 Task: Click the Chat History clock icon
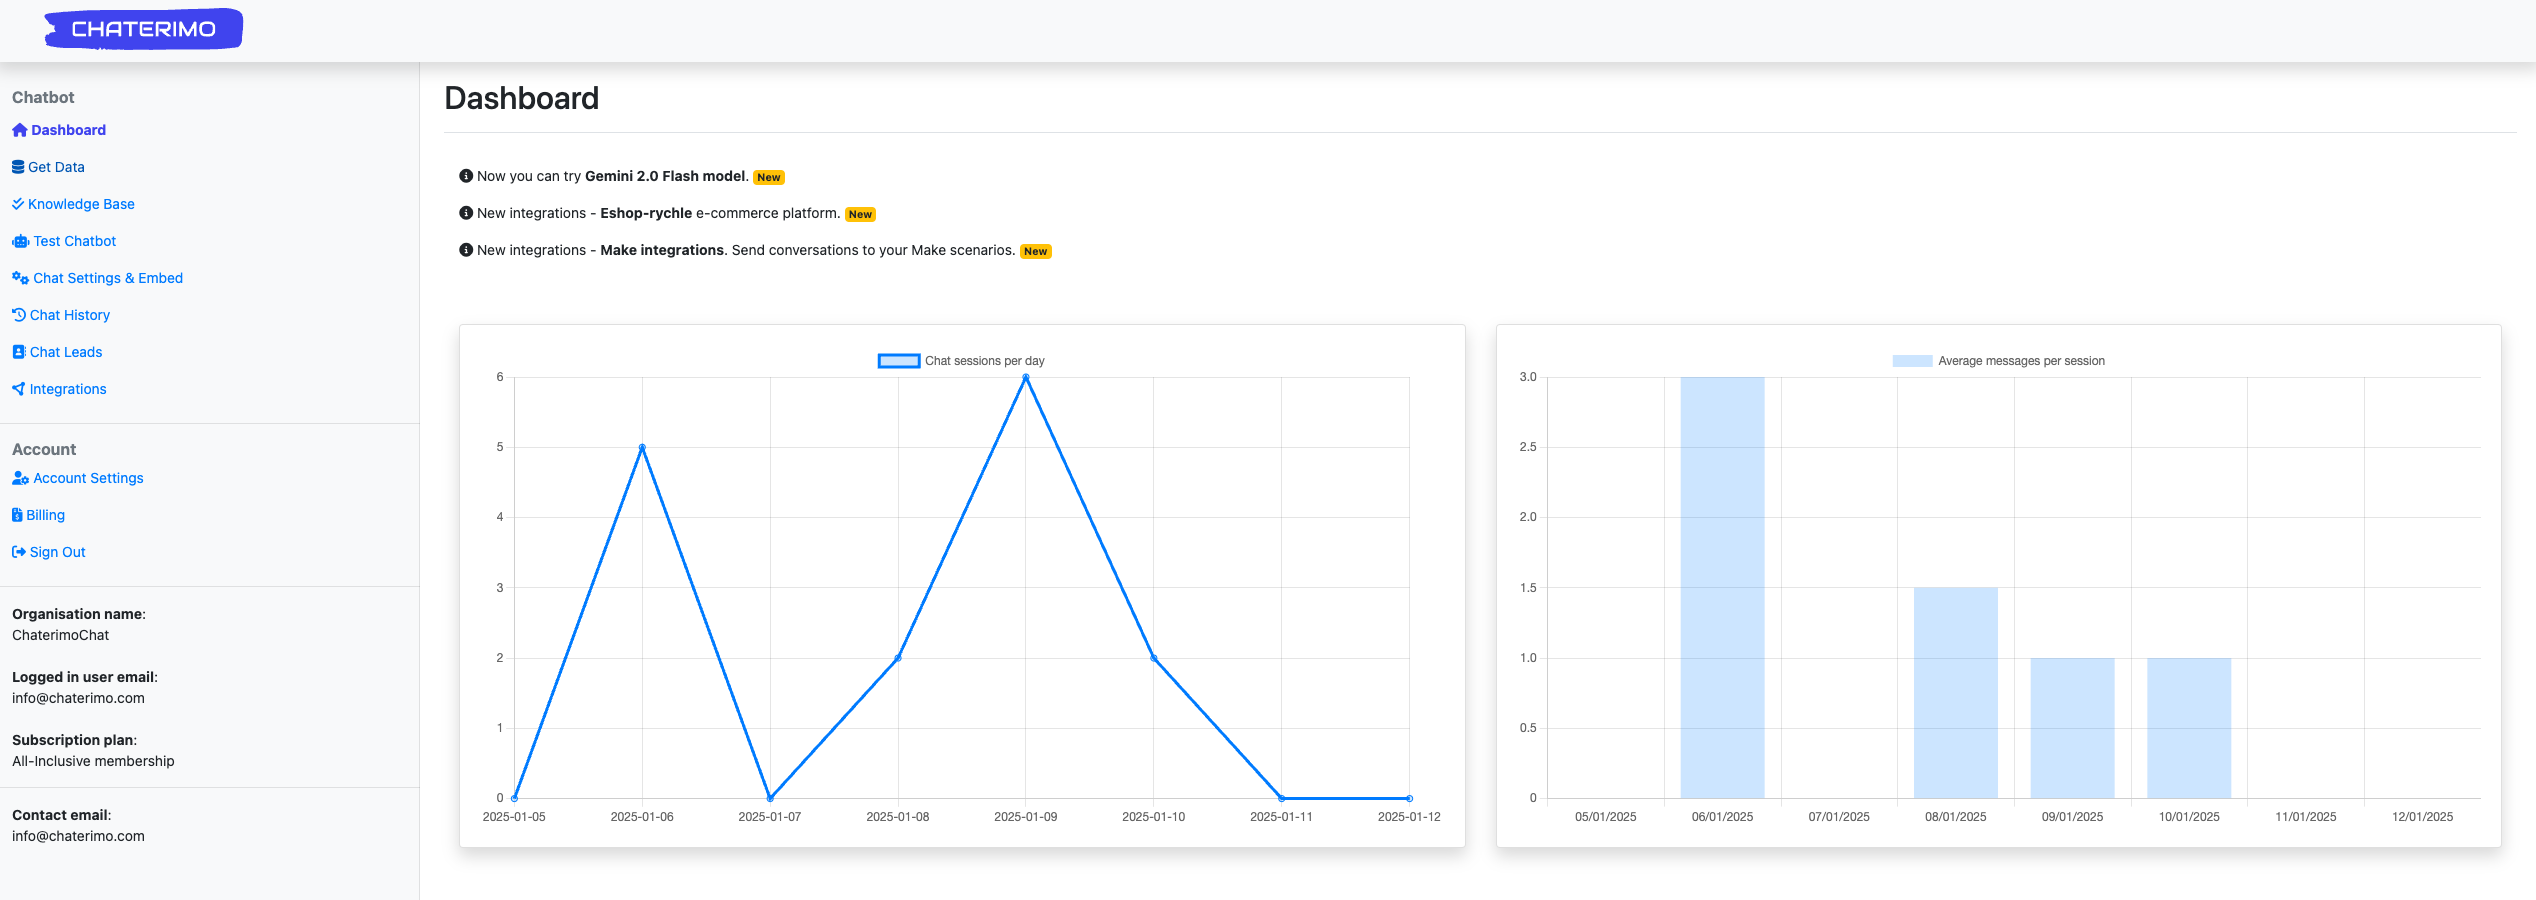(x=19, y=315)
